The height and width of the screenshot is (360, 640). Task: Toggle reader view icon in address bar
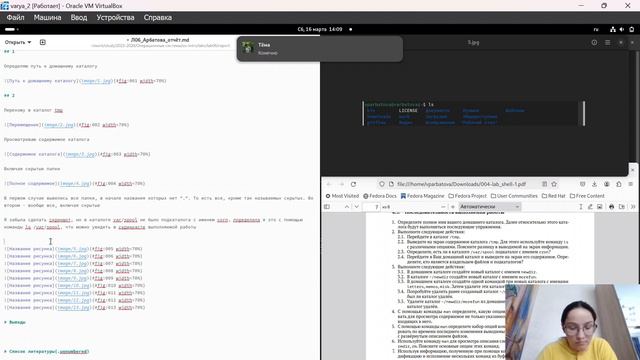[x=544, y=184]
